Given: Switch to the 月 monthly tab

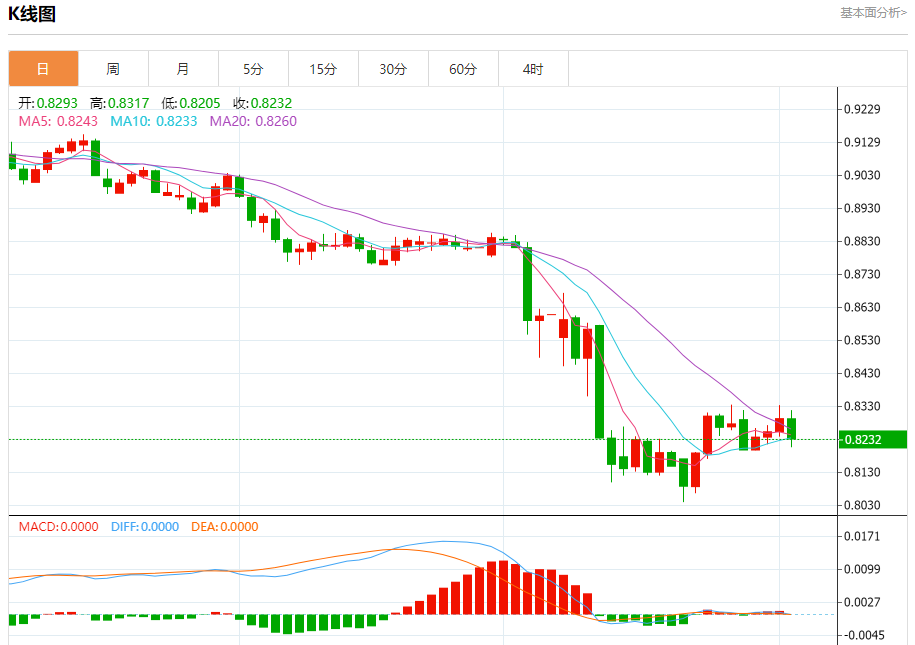Looking at the screenshot, I should tap(183, 69).
